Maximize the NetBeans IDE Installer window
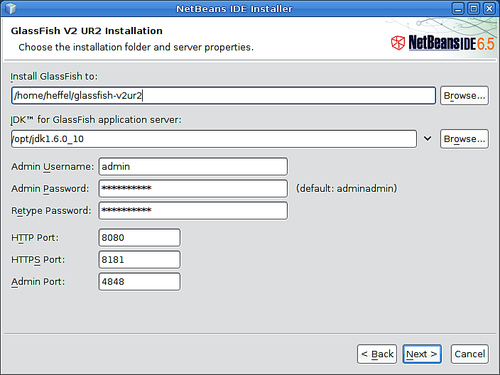 tap(474, 8)
